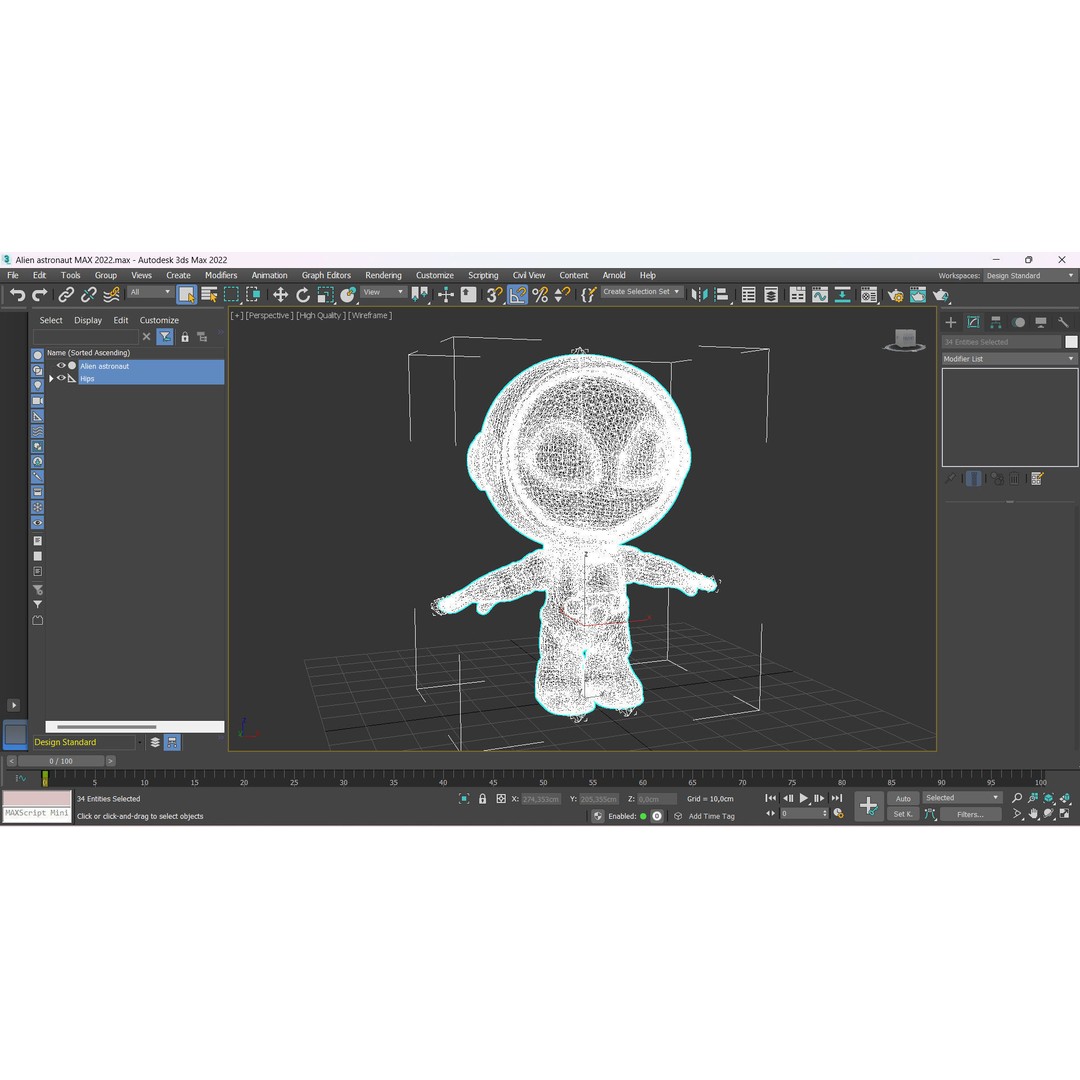Select the Move tool

(x=280, y=295)
